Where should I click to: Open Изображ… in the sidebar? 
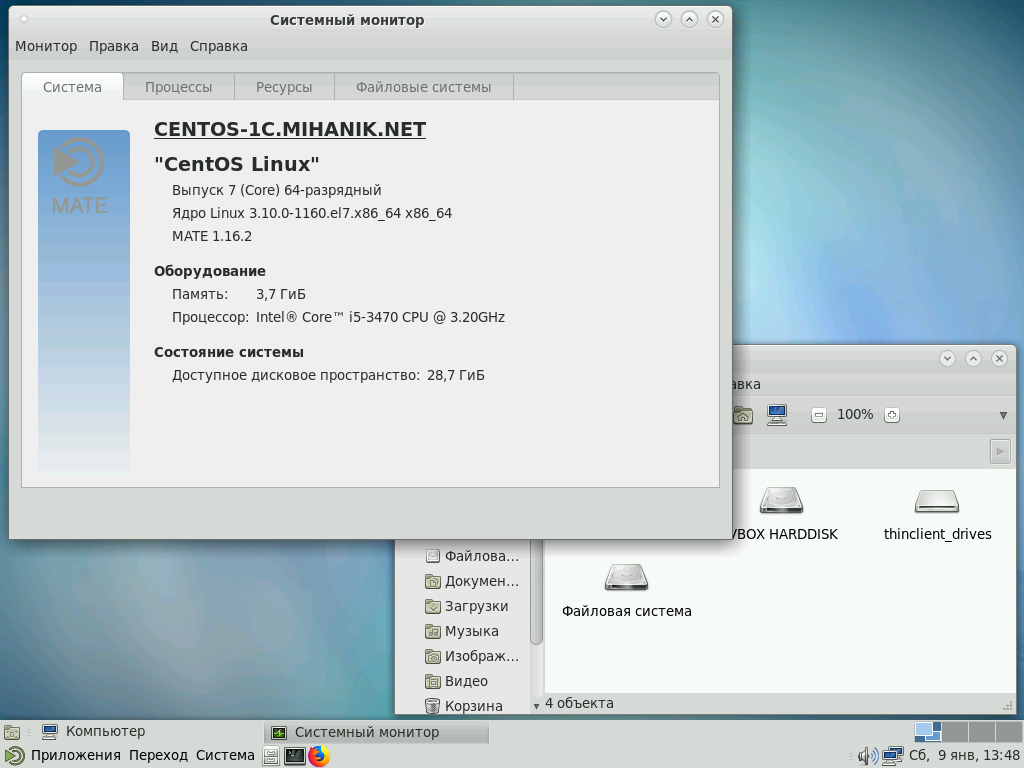(x=472, y=656)
